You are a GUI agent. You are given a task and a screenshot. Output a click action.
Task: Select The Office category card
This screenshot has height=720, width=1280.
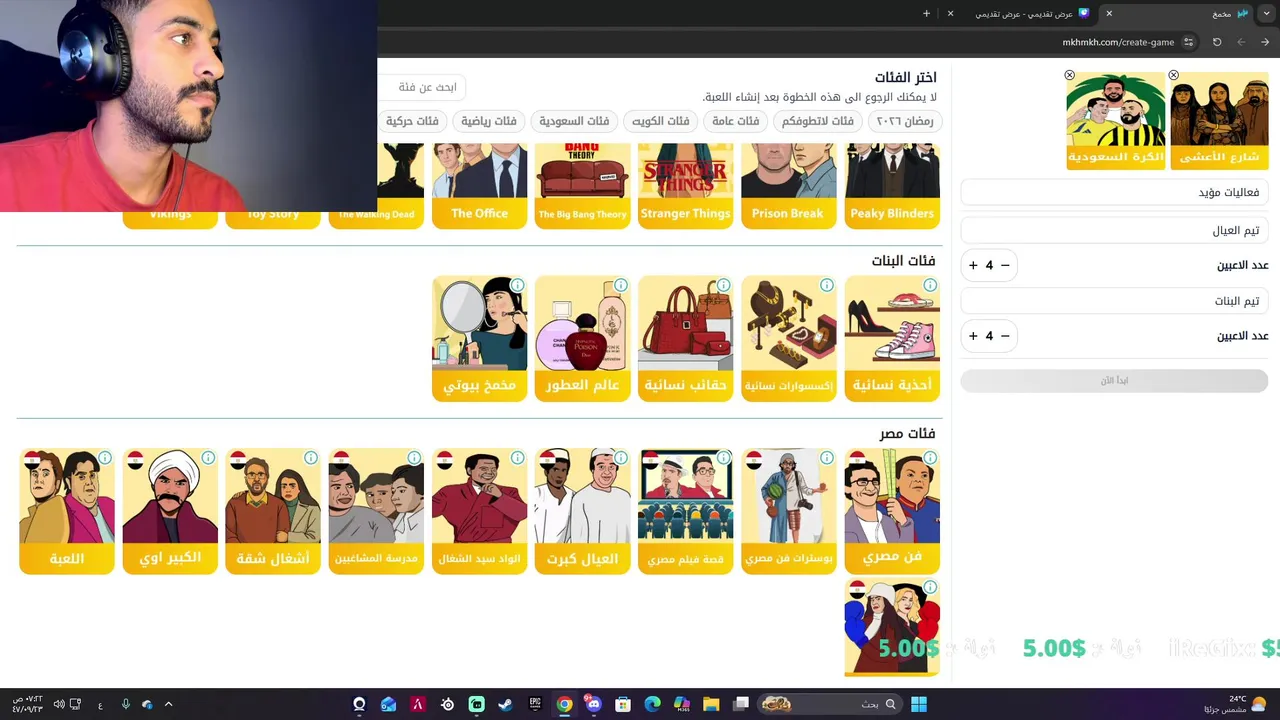point(479,186)
